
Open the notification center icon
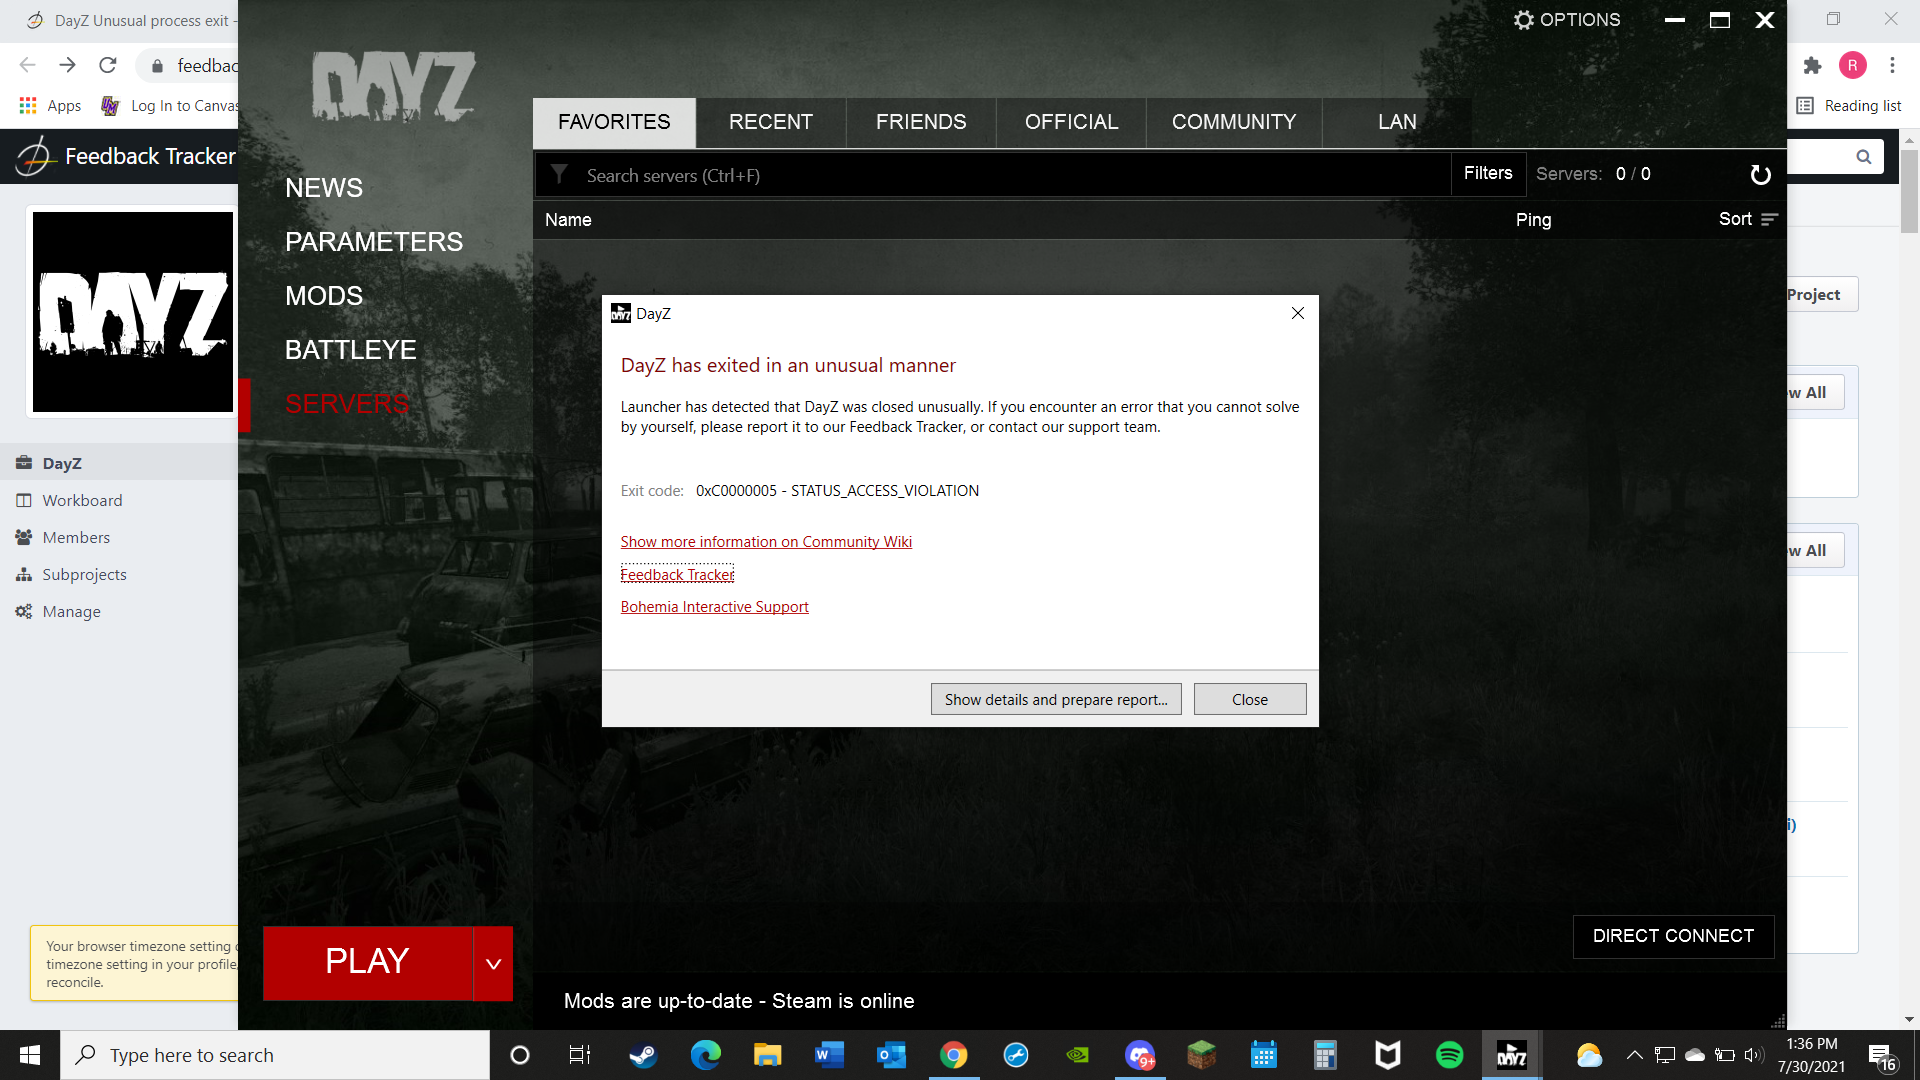coord(1881,1056)
